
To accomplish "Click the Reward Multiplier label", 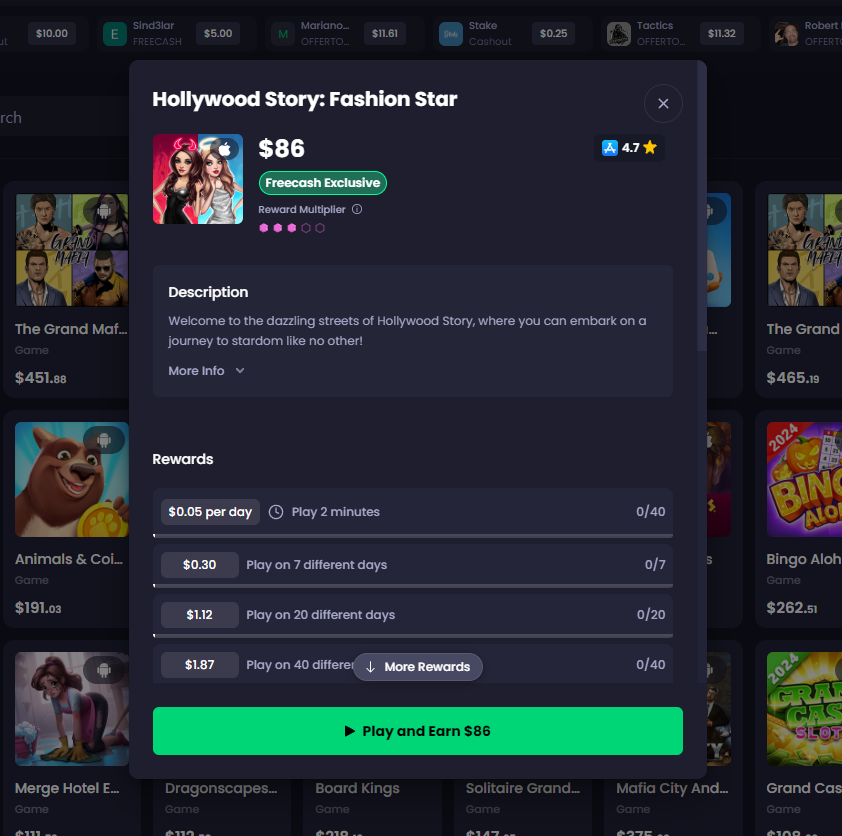I will coord(302,210).
